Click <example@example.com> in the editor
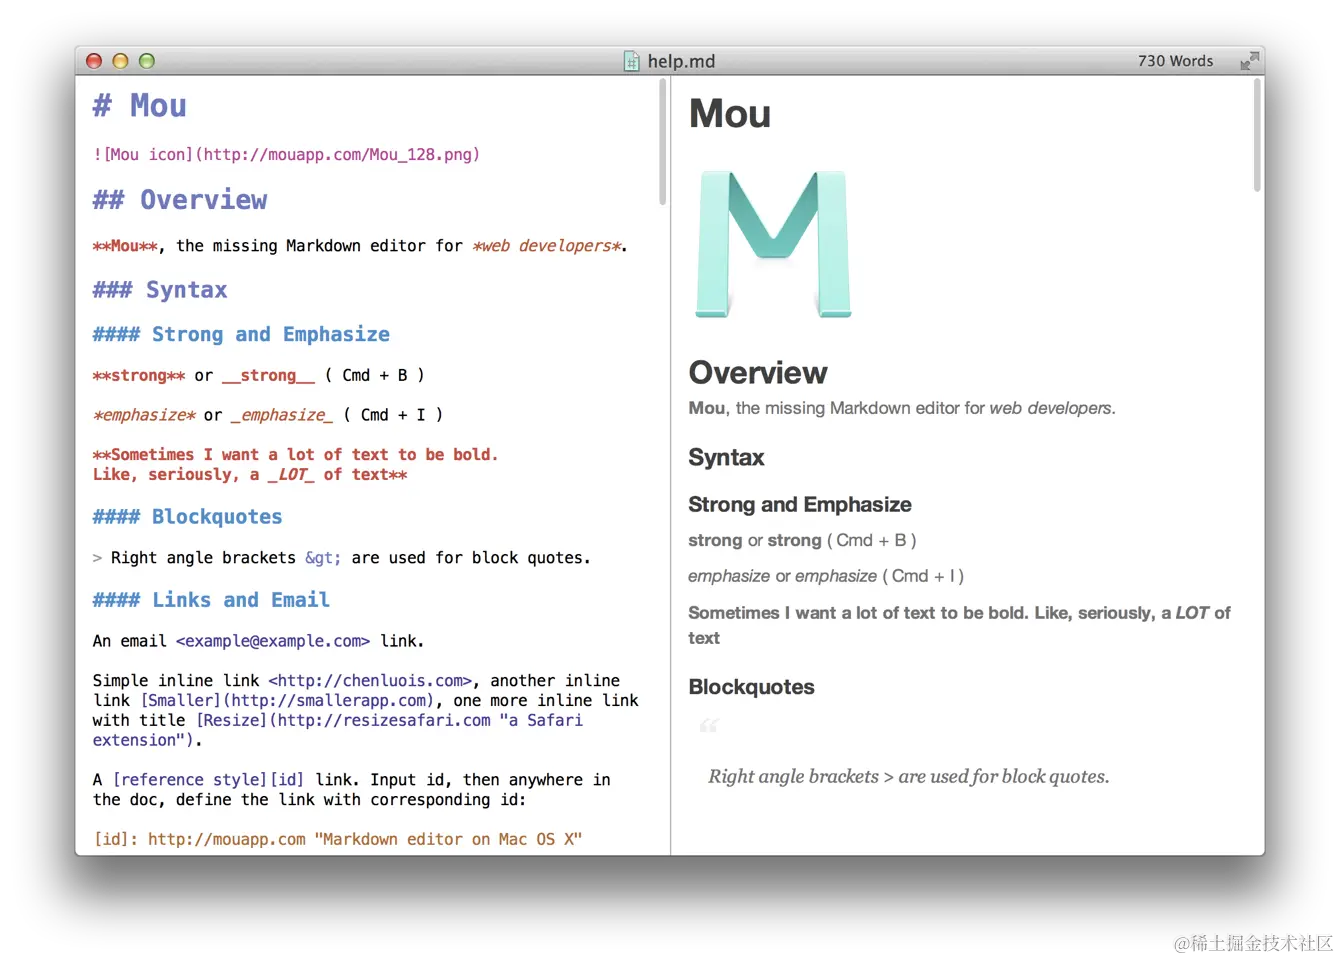The height and width of the screenshot is (960, 1340). coord(273,641)
